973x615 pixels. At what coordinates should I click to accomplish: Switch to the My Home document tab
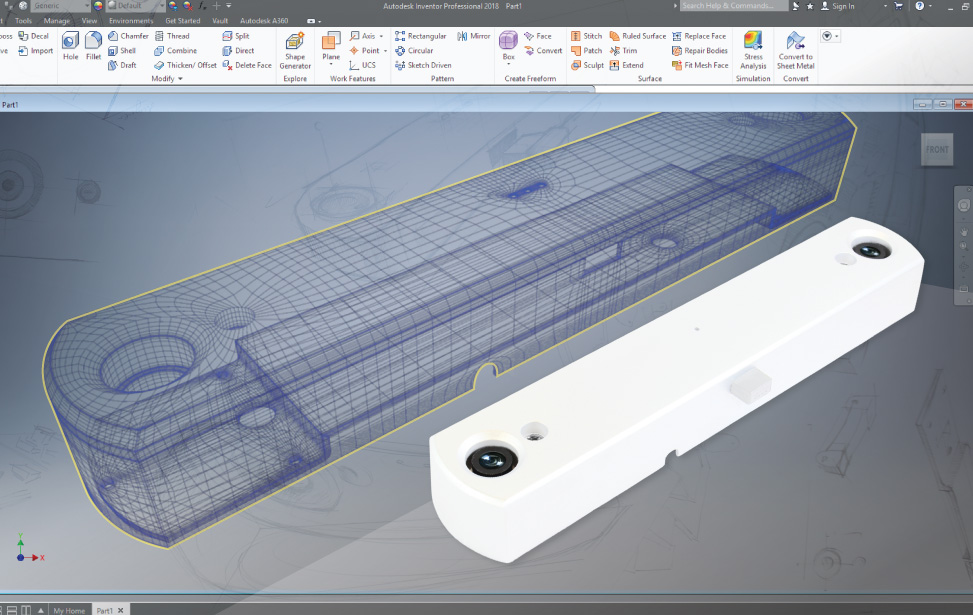(x=69, y=610)
